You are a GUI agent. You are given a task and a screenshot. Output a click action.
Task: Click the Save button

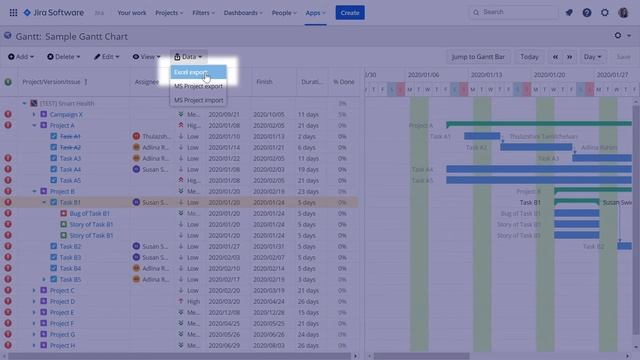pyautogui.click(x=623, y=57)
